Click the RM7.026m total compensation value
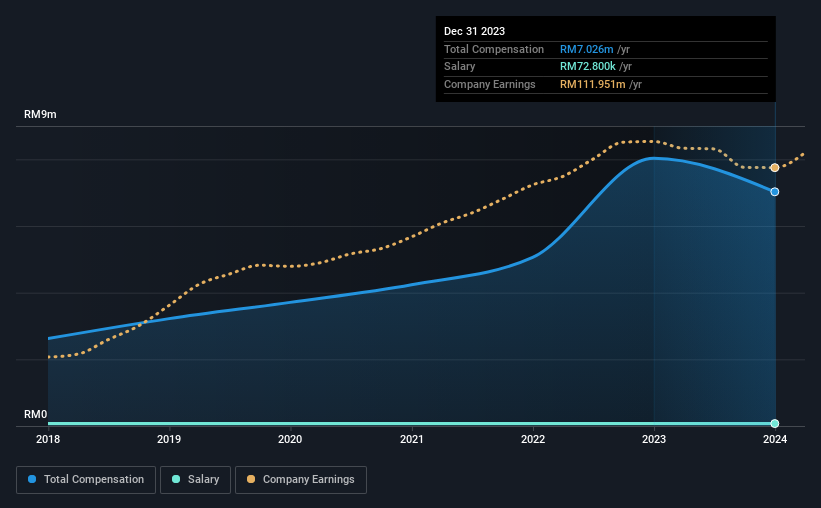821x508 pixels. pyautogui.click(x=586, y=49)
